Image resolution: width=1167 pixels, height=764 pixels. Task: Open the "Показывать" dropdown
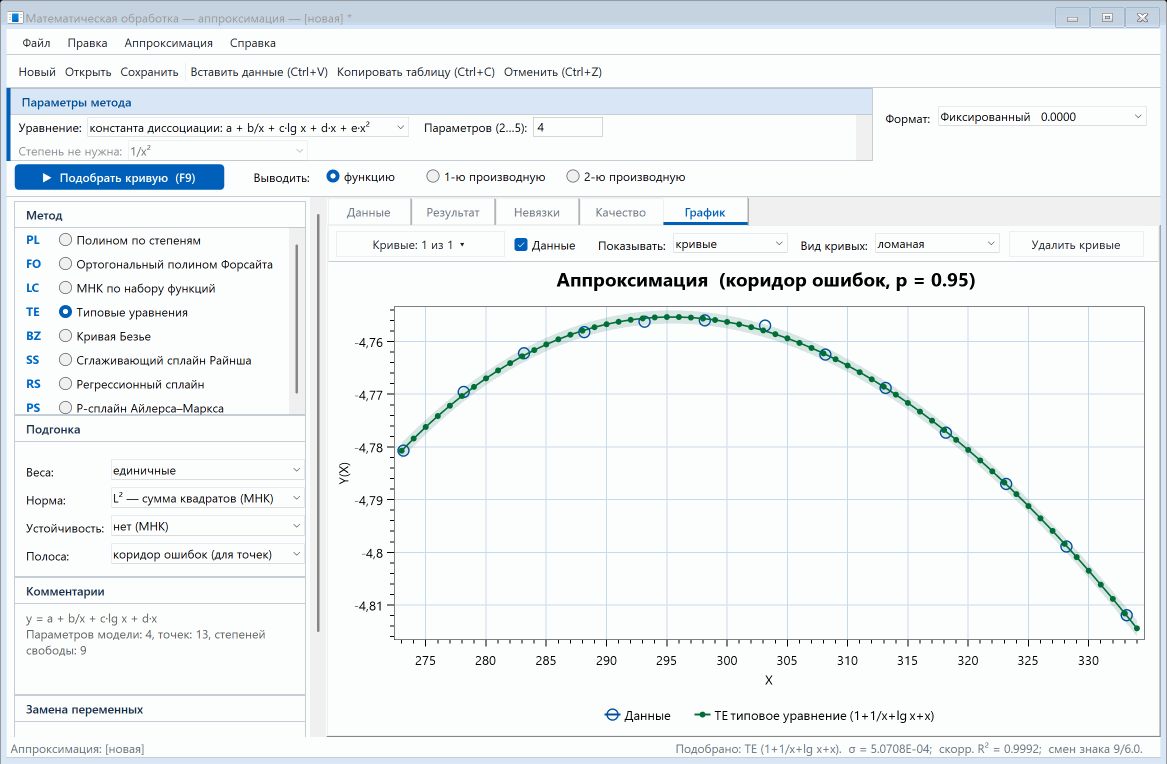coord(729,244)
